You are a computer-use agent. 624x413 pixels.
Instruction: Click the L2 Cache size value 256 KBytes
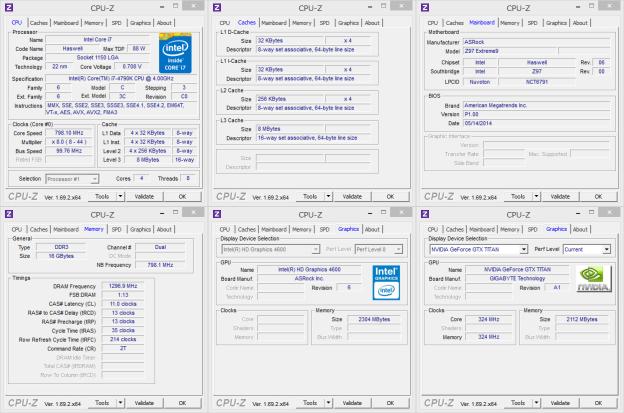coord(291,99)
